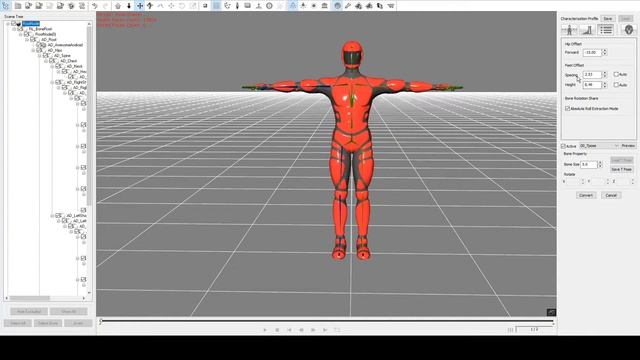Click the Forward hip offset stepper arrows

(604, 52)
